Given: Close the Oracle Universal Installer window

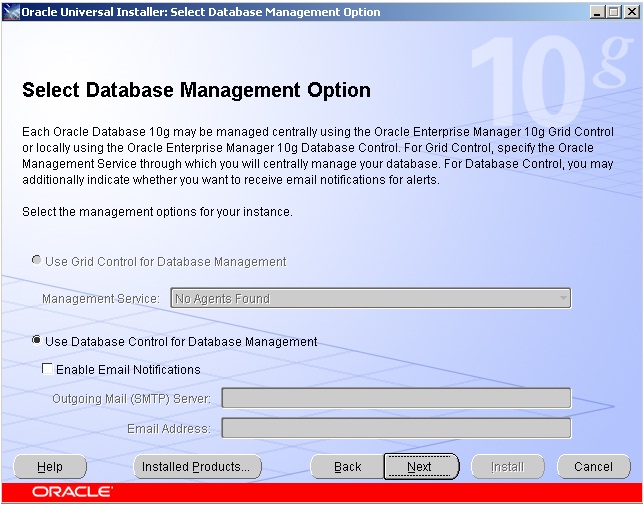Looking at the screenshot, I should click(630, 12).
